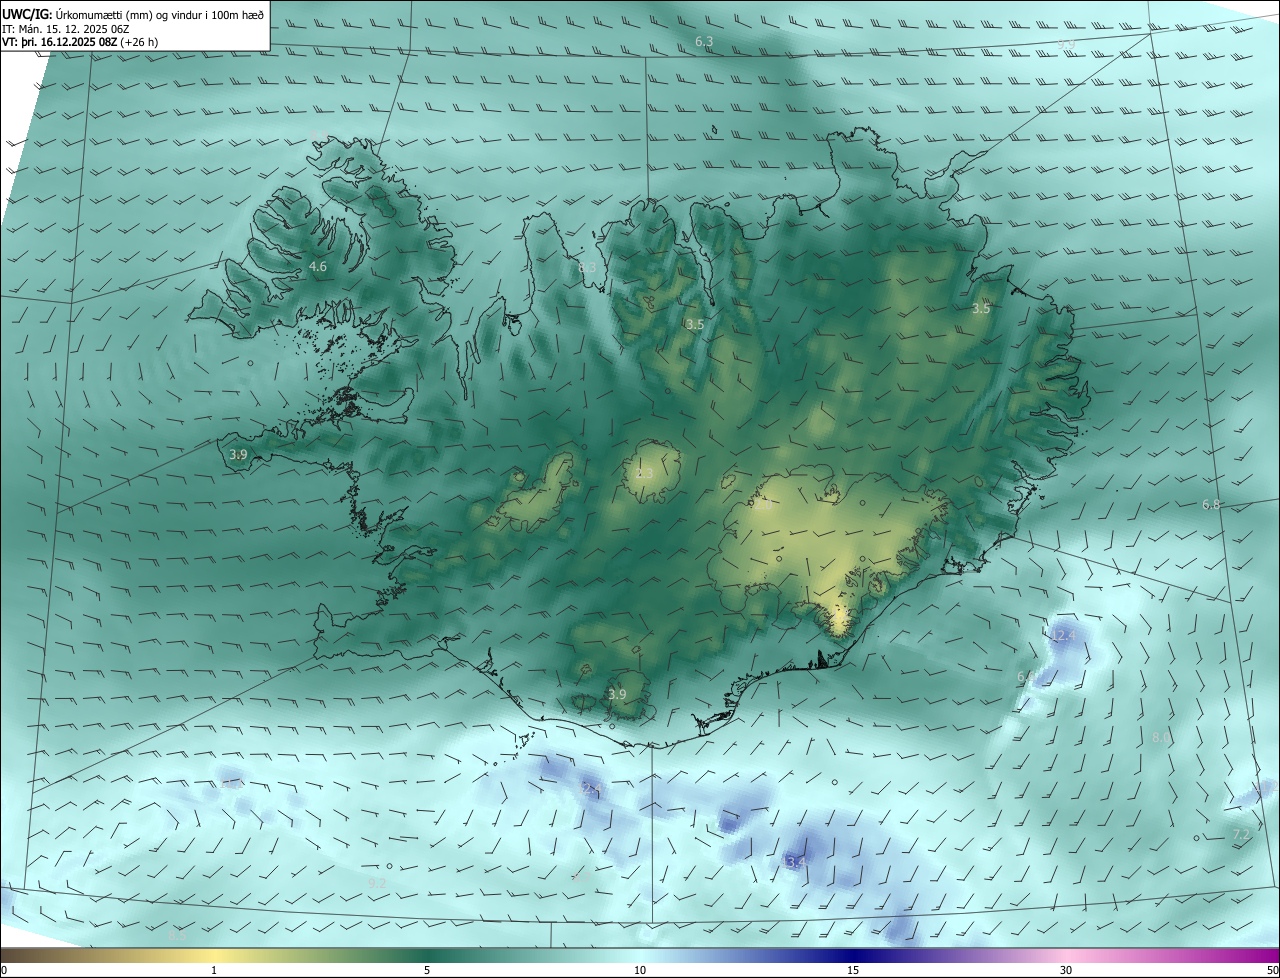Click the color scale tick label '30'
The image size is (1280, 978).
1066,970
